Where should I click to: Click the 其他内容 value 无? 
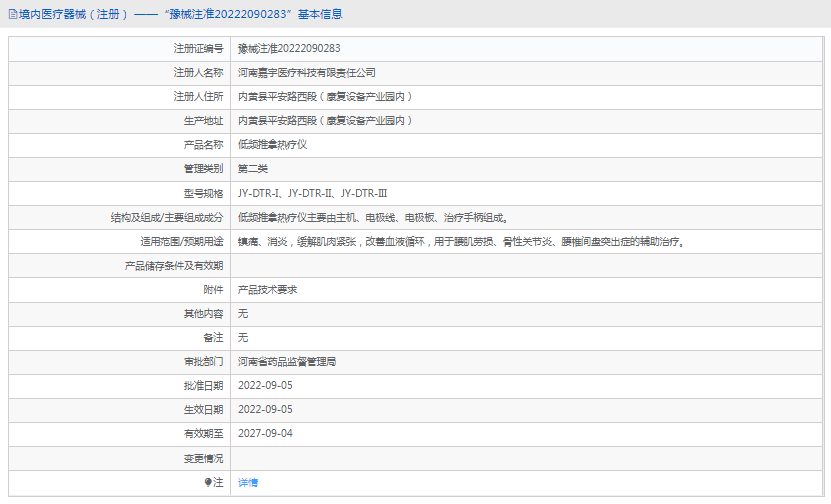pos(243,314)
